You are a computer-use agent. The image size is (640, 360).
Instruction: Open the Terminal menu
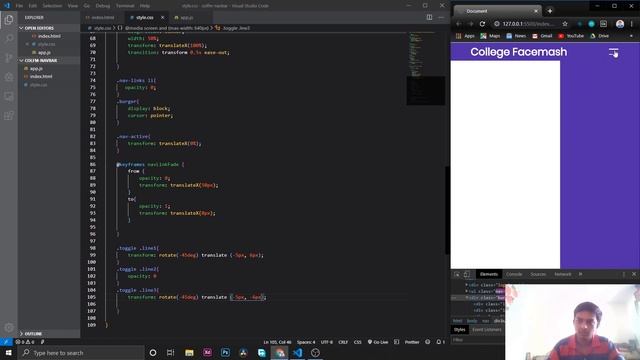point(124,6)
